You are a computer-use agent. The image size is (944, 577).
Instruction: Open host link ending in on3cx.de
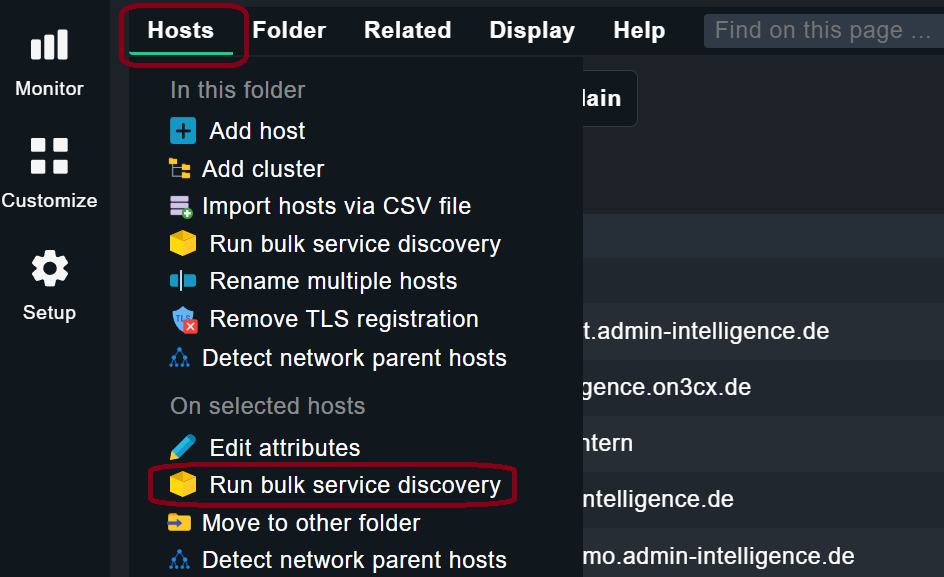666,387
